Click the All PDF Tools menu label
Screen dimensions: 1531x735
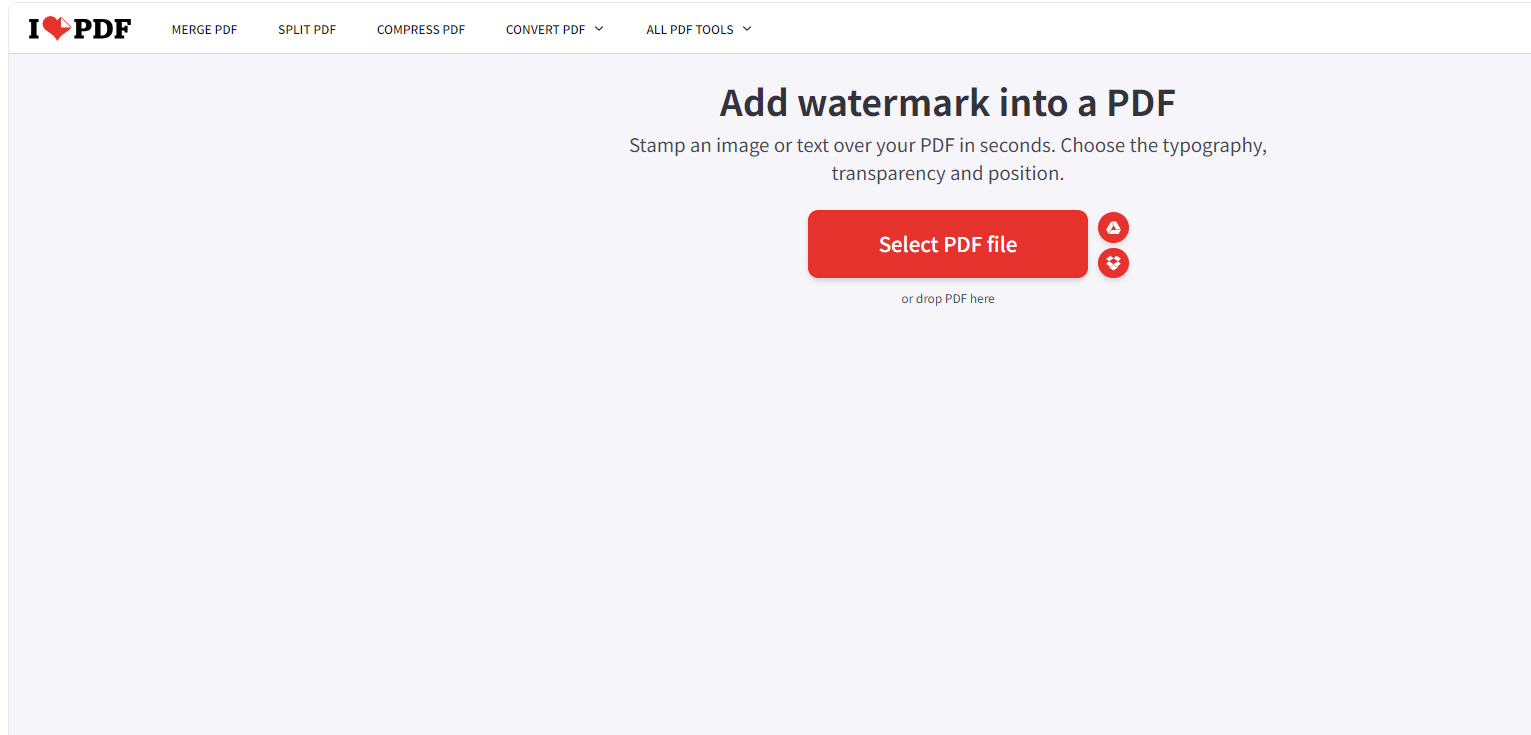(690, 30)
